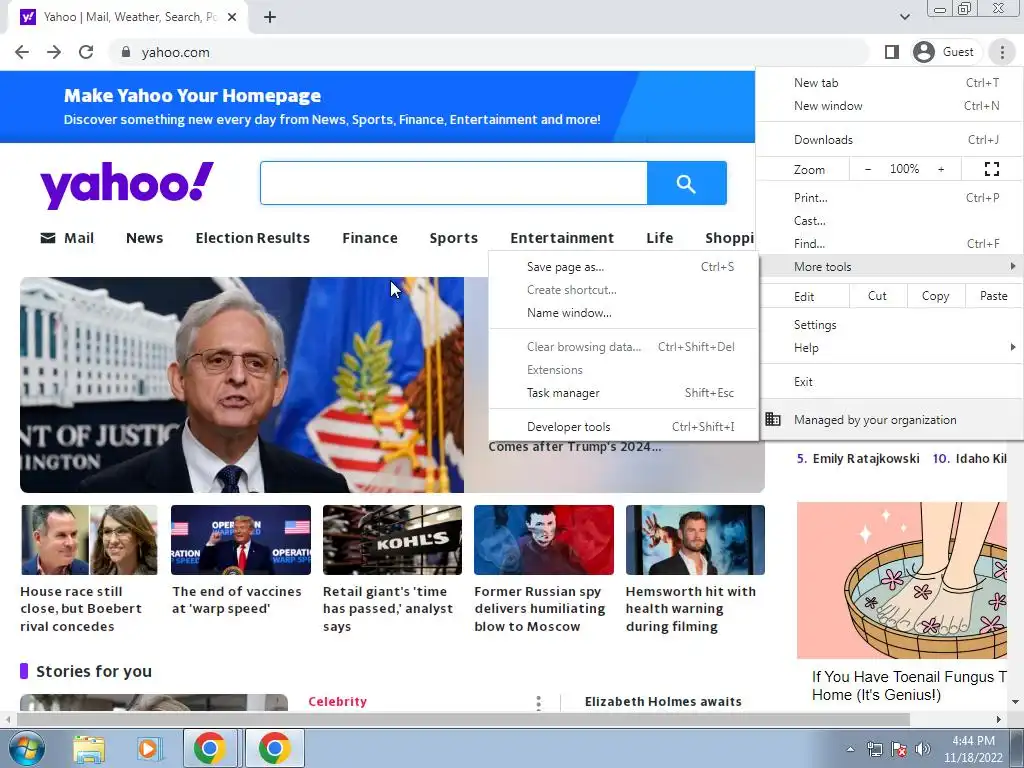This screenshot has width=1024, height=768.
Task: Click the Managed by your organization item
Action: (x=889, y=420)
